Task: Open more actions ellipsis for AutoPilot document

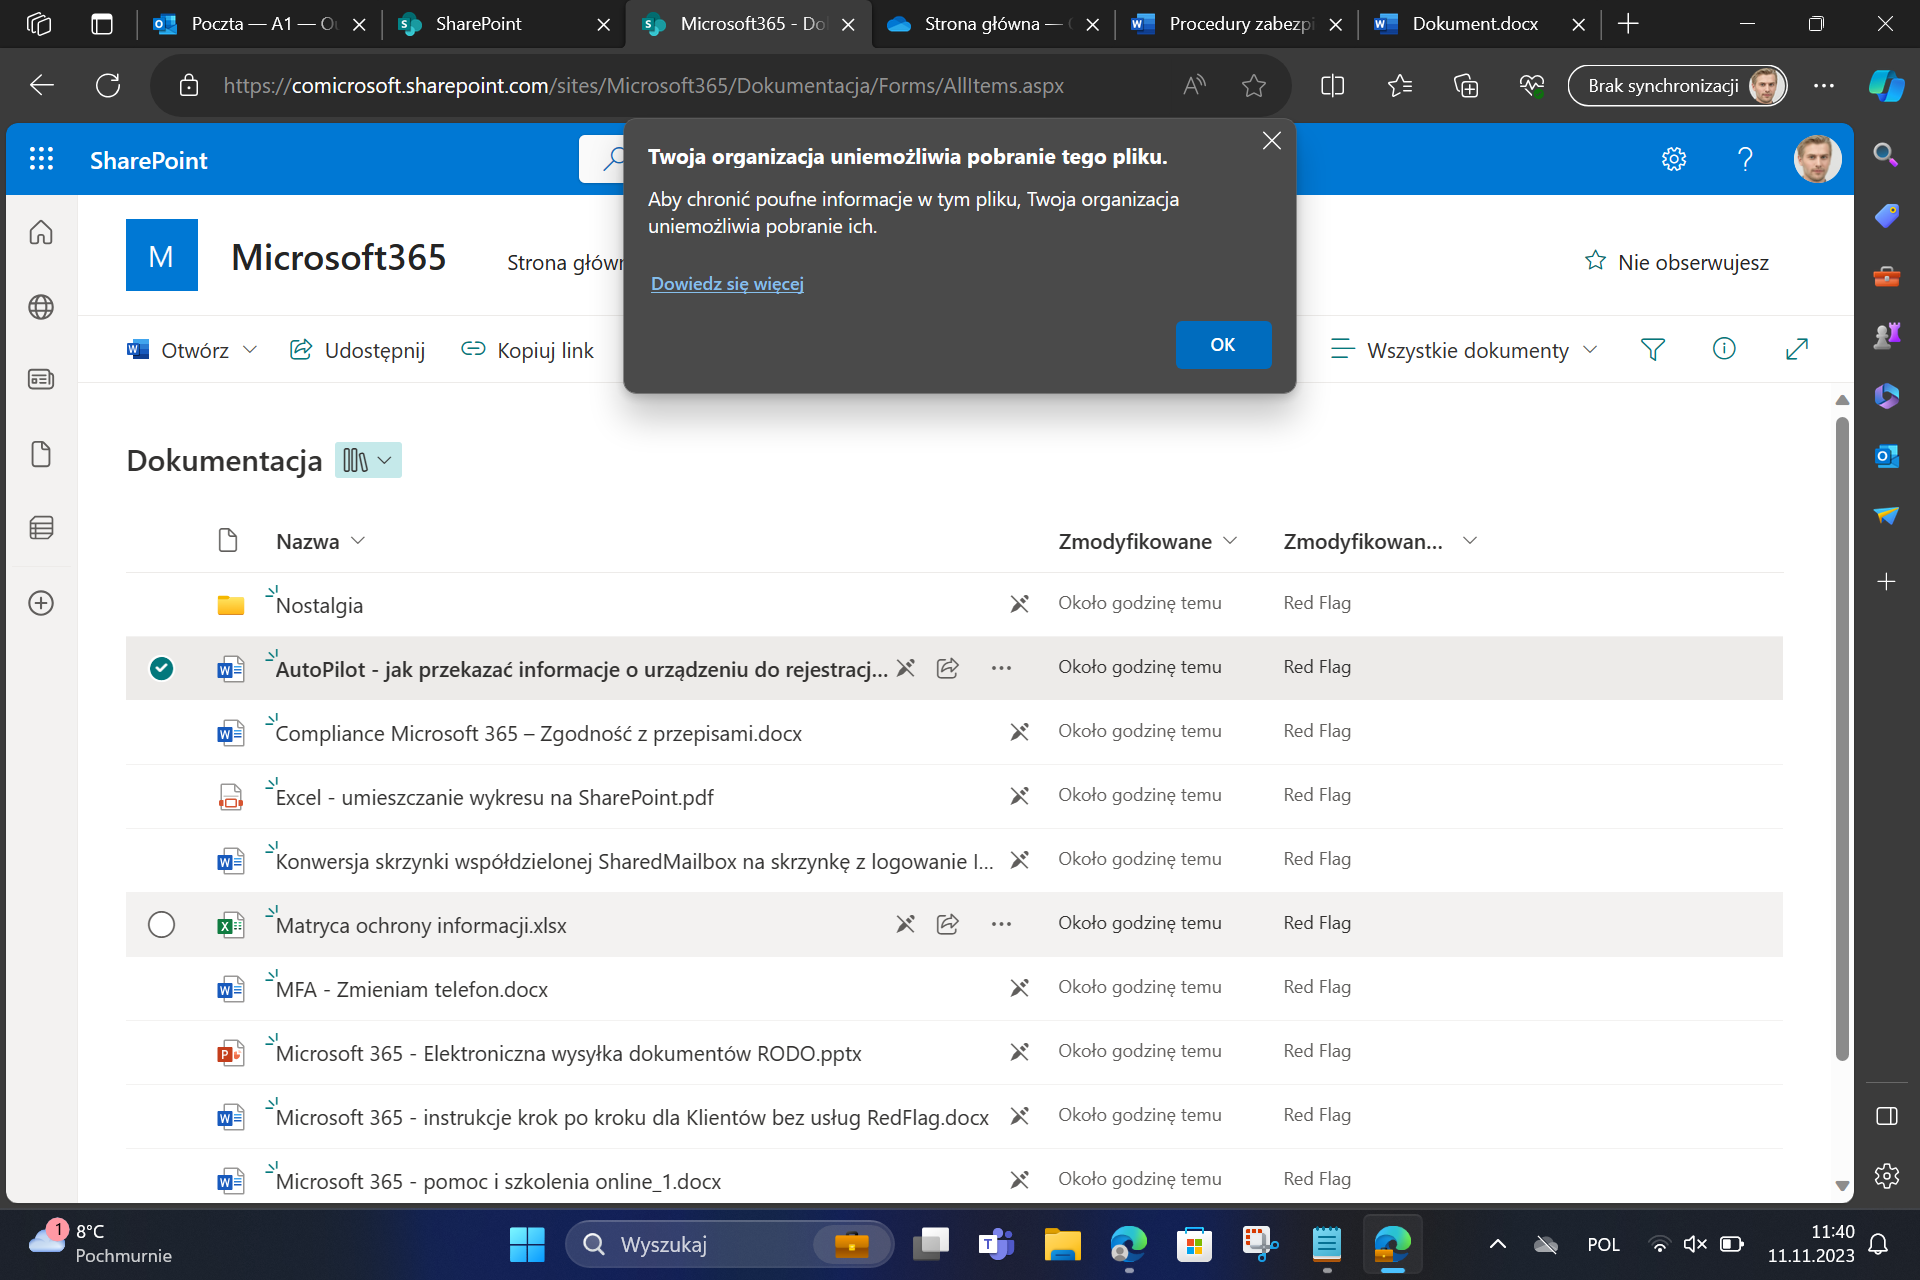Action: 1001,668
